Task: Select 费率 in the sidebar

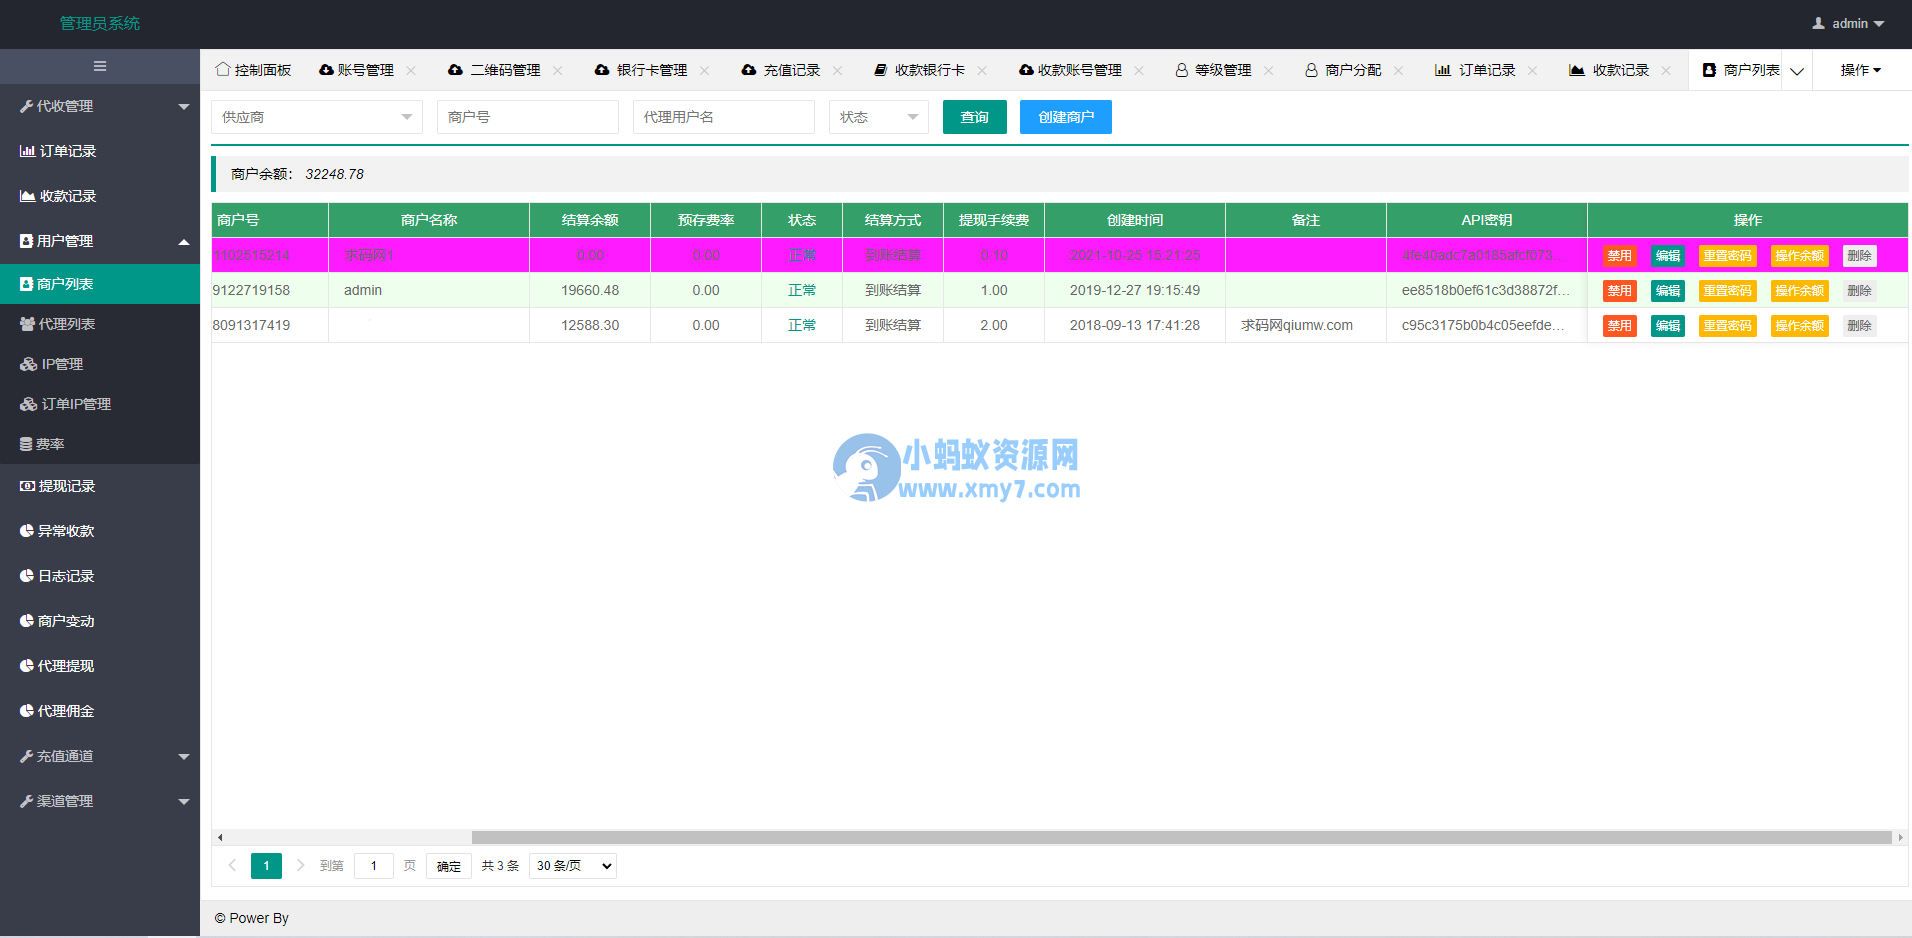Action: [49, 443]
